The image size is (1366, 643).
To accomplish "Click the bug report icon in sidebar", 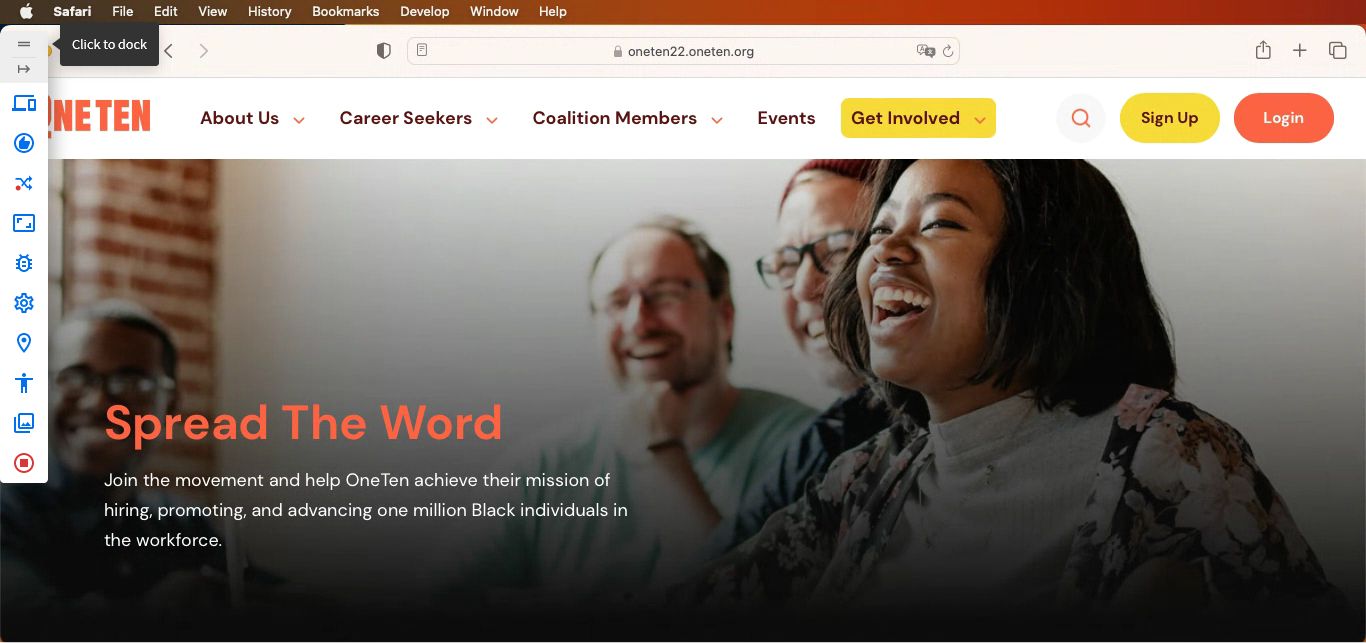I will [x=24, y=263].
